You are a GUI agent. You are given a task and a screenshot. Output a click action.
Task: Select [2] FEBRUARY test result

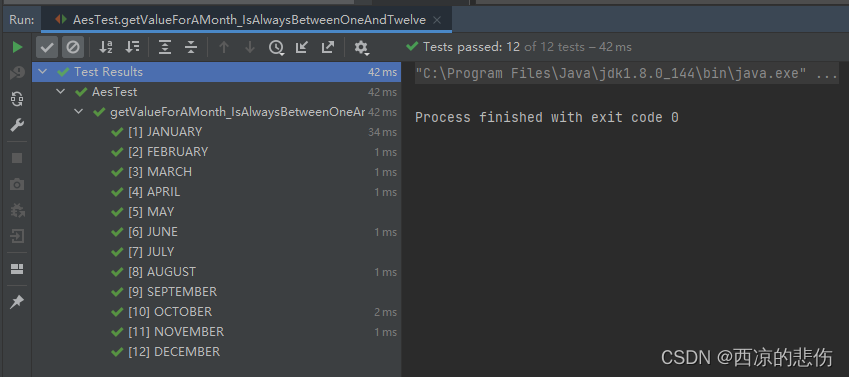(x=217, y=152)
